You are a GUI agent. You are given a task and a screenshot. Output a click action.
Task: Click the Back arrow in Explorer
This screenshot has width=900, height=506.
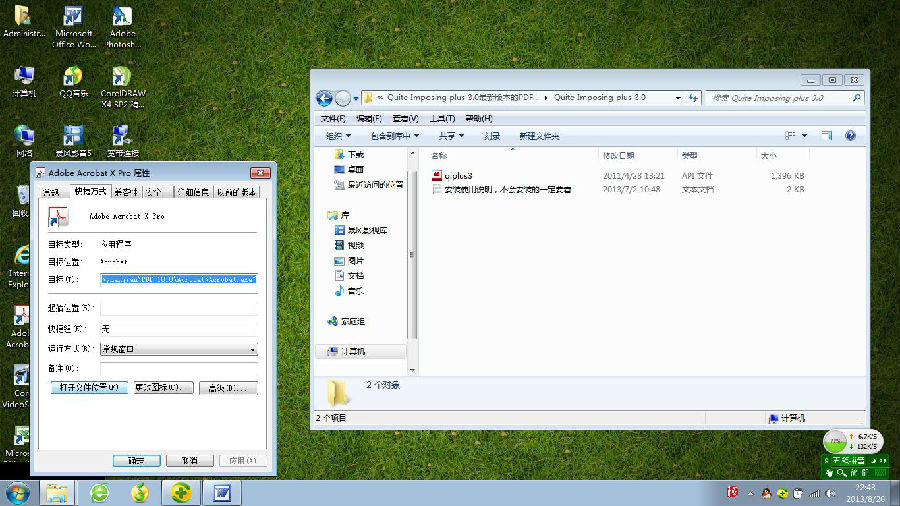[324, 99]
